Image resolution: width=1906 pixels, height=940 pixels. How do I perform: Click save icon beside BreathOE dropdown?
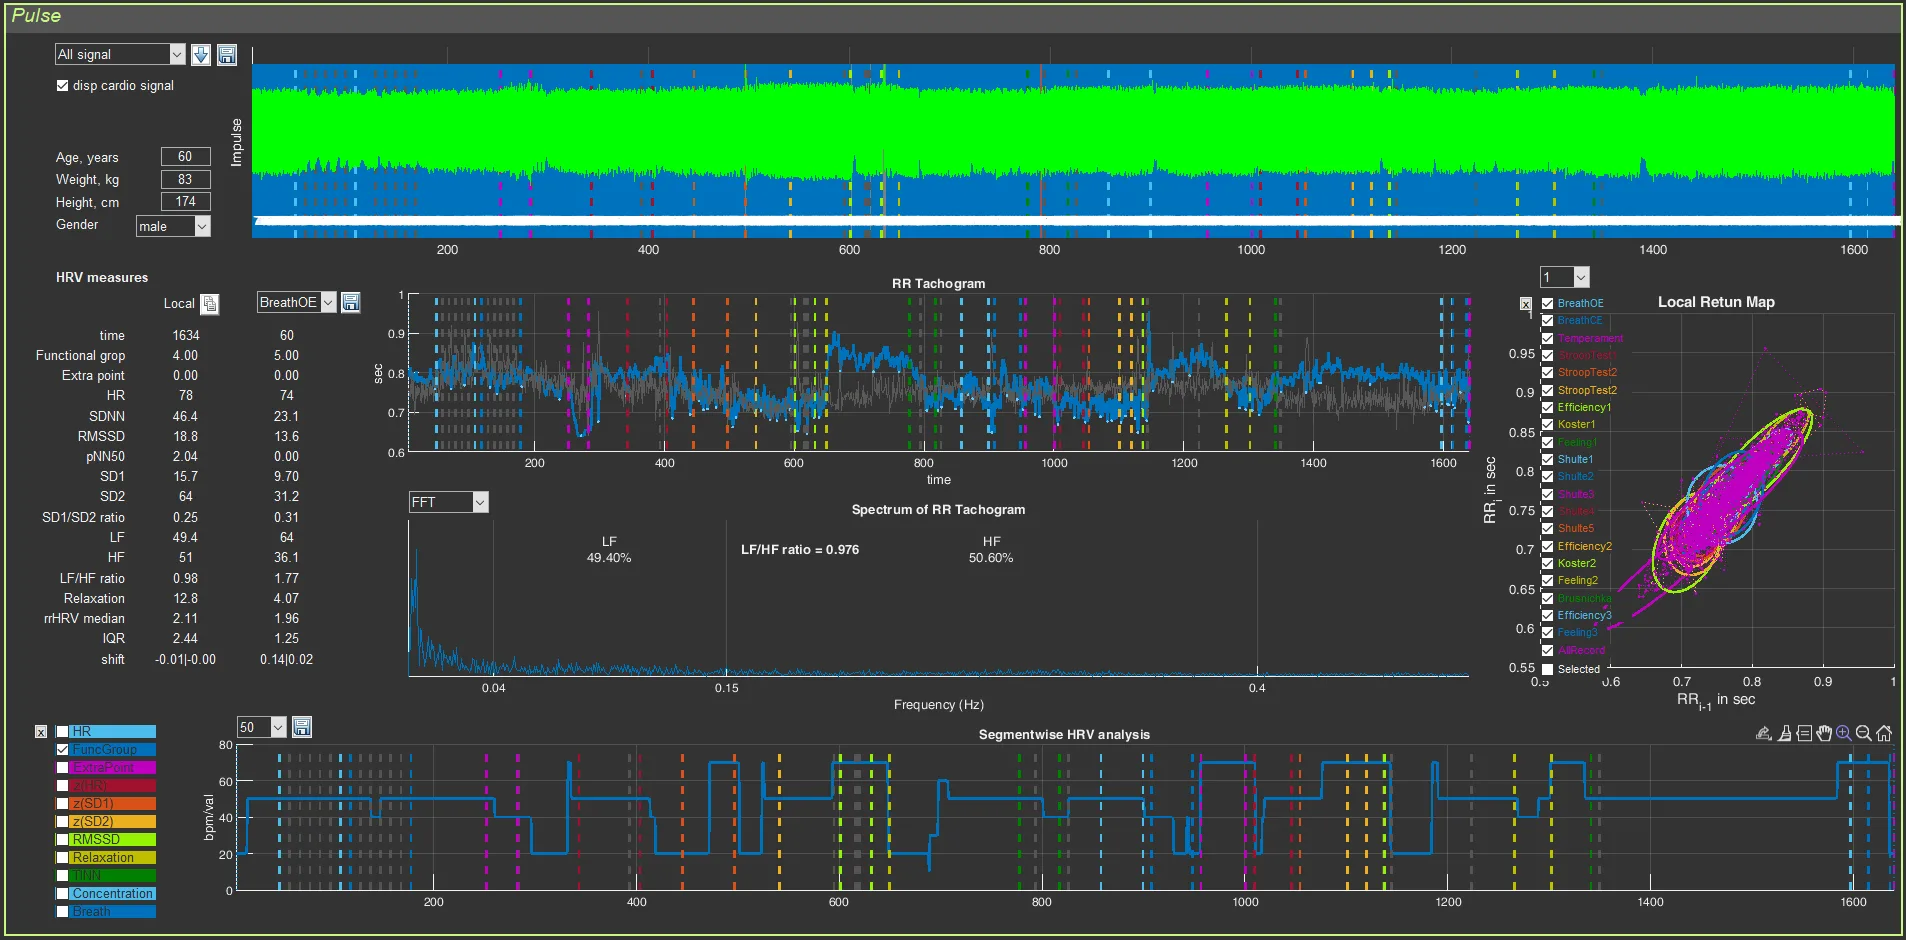coord(351,302)
